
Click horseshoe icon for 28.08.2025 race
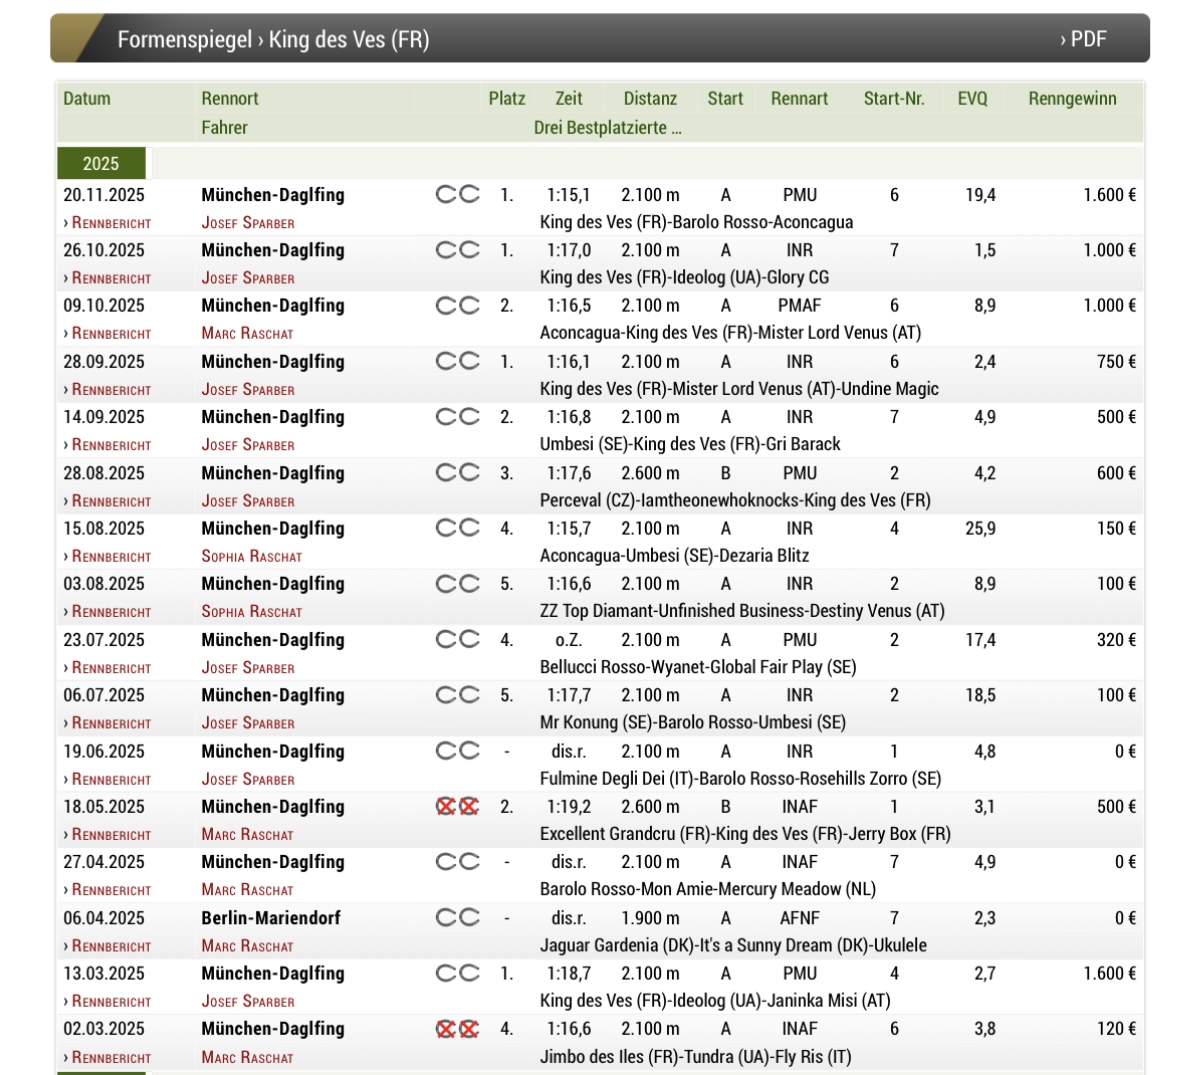coord(457,472)
